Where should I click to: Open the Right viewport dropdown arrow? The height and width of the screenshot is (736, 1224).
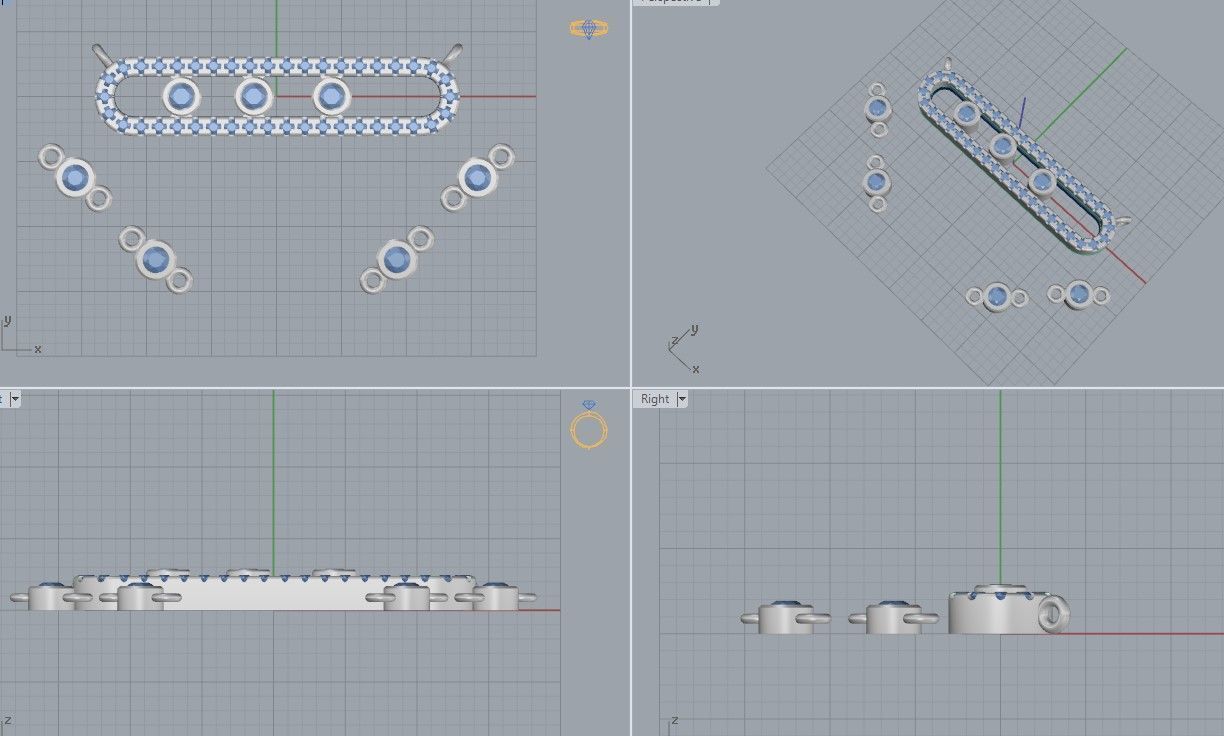(x=682, y=399)
